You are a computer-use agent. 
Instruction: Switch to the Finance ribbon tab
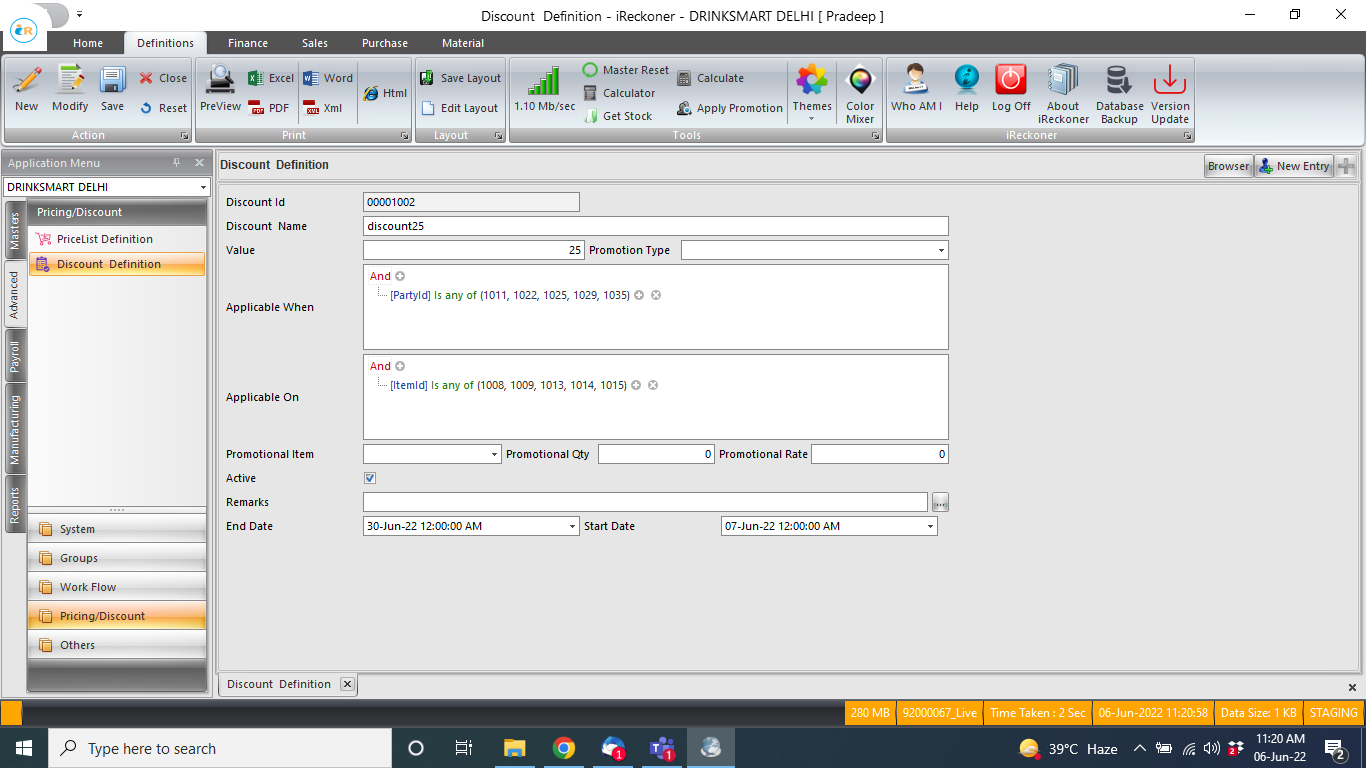(x=247, y=43)
